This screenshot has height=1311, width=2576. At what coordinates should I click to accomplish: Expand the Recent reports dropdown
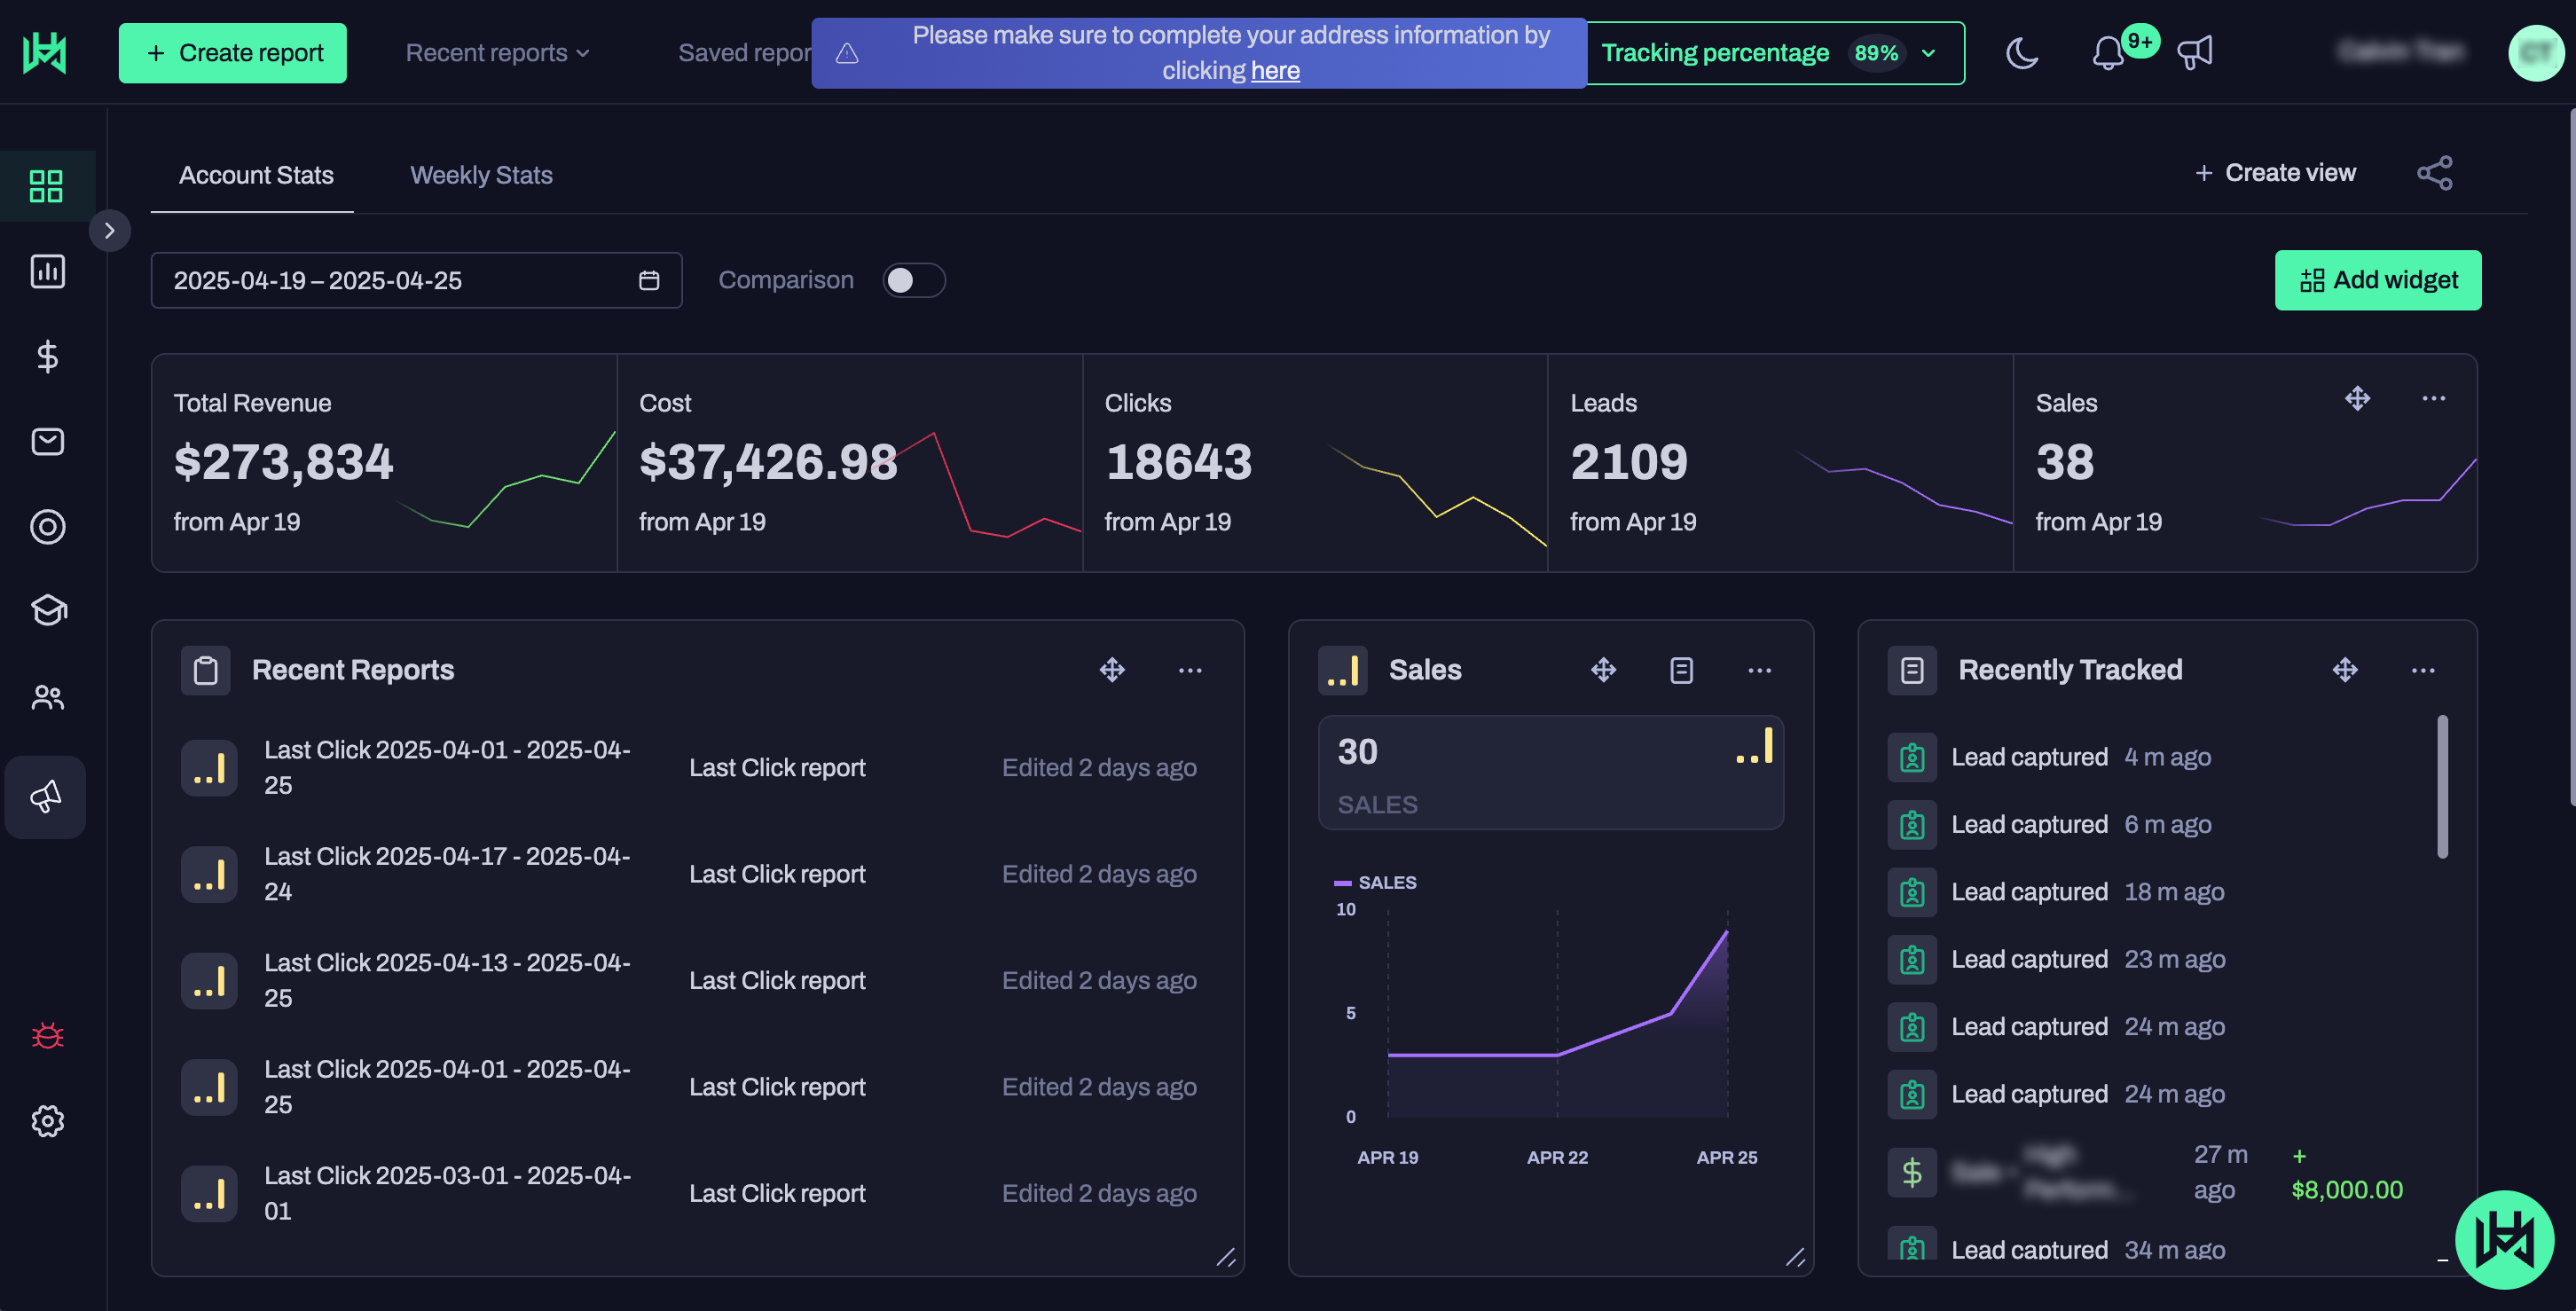(x=497, y=53)
